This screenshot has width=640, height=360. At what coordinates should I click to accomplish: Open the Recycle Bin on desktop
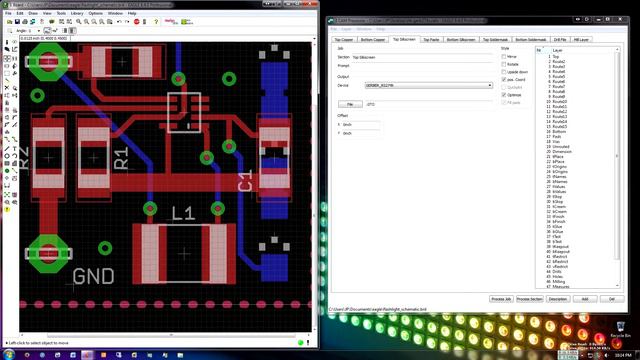click(x=620, y=329)
